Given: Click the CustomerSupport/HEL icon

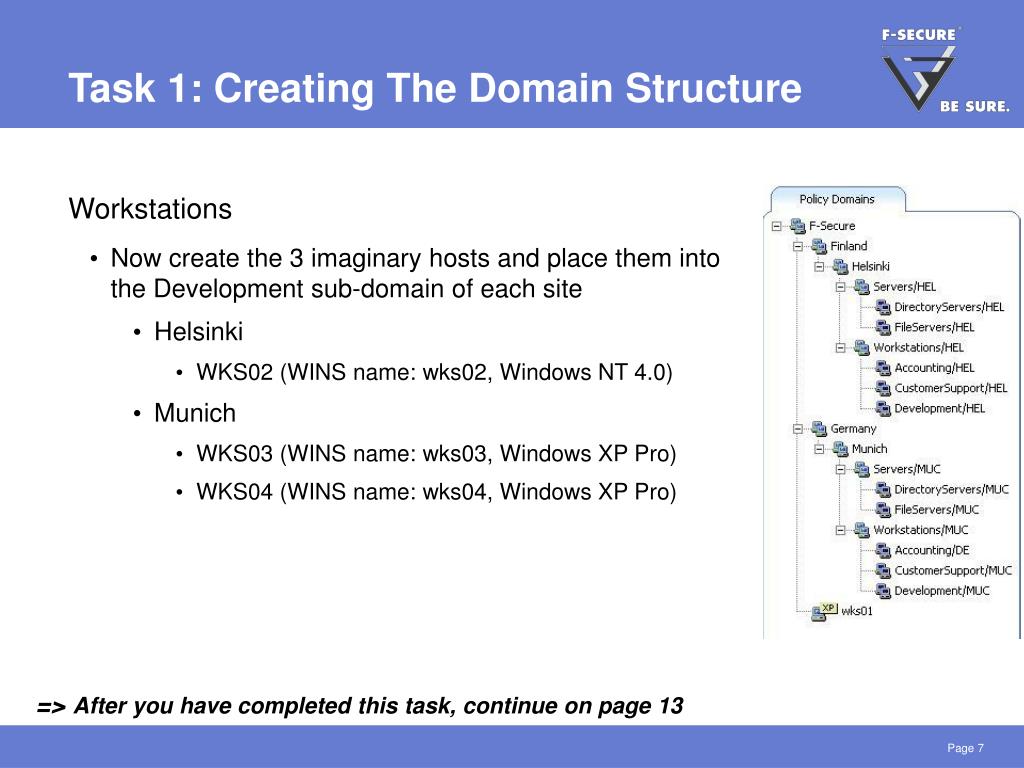Looking at the screenshot, I should click(x=883, y=389).
